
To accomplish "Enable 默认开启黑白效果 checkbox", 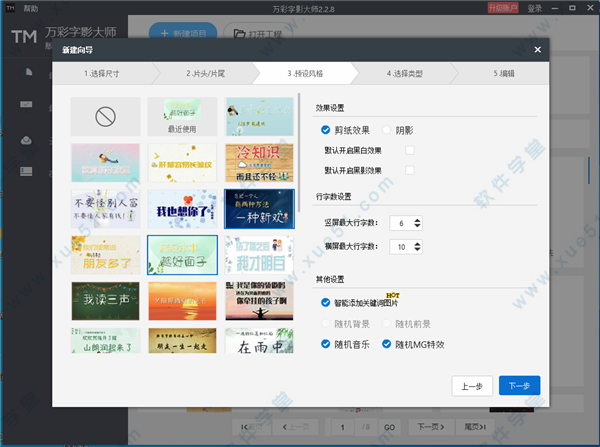I will click(410, 150).
